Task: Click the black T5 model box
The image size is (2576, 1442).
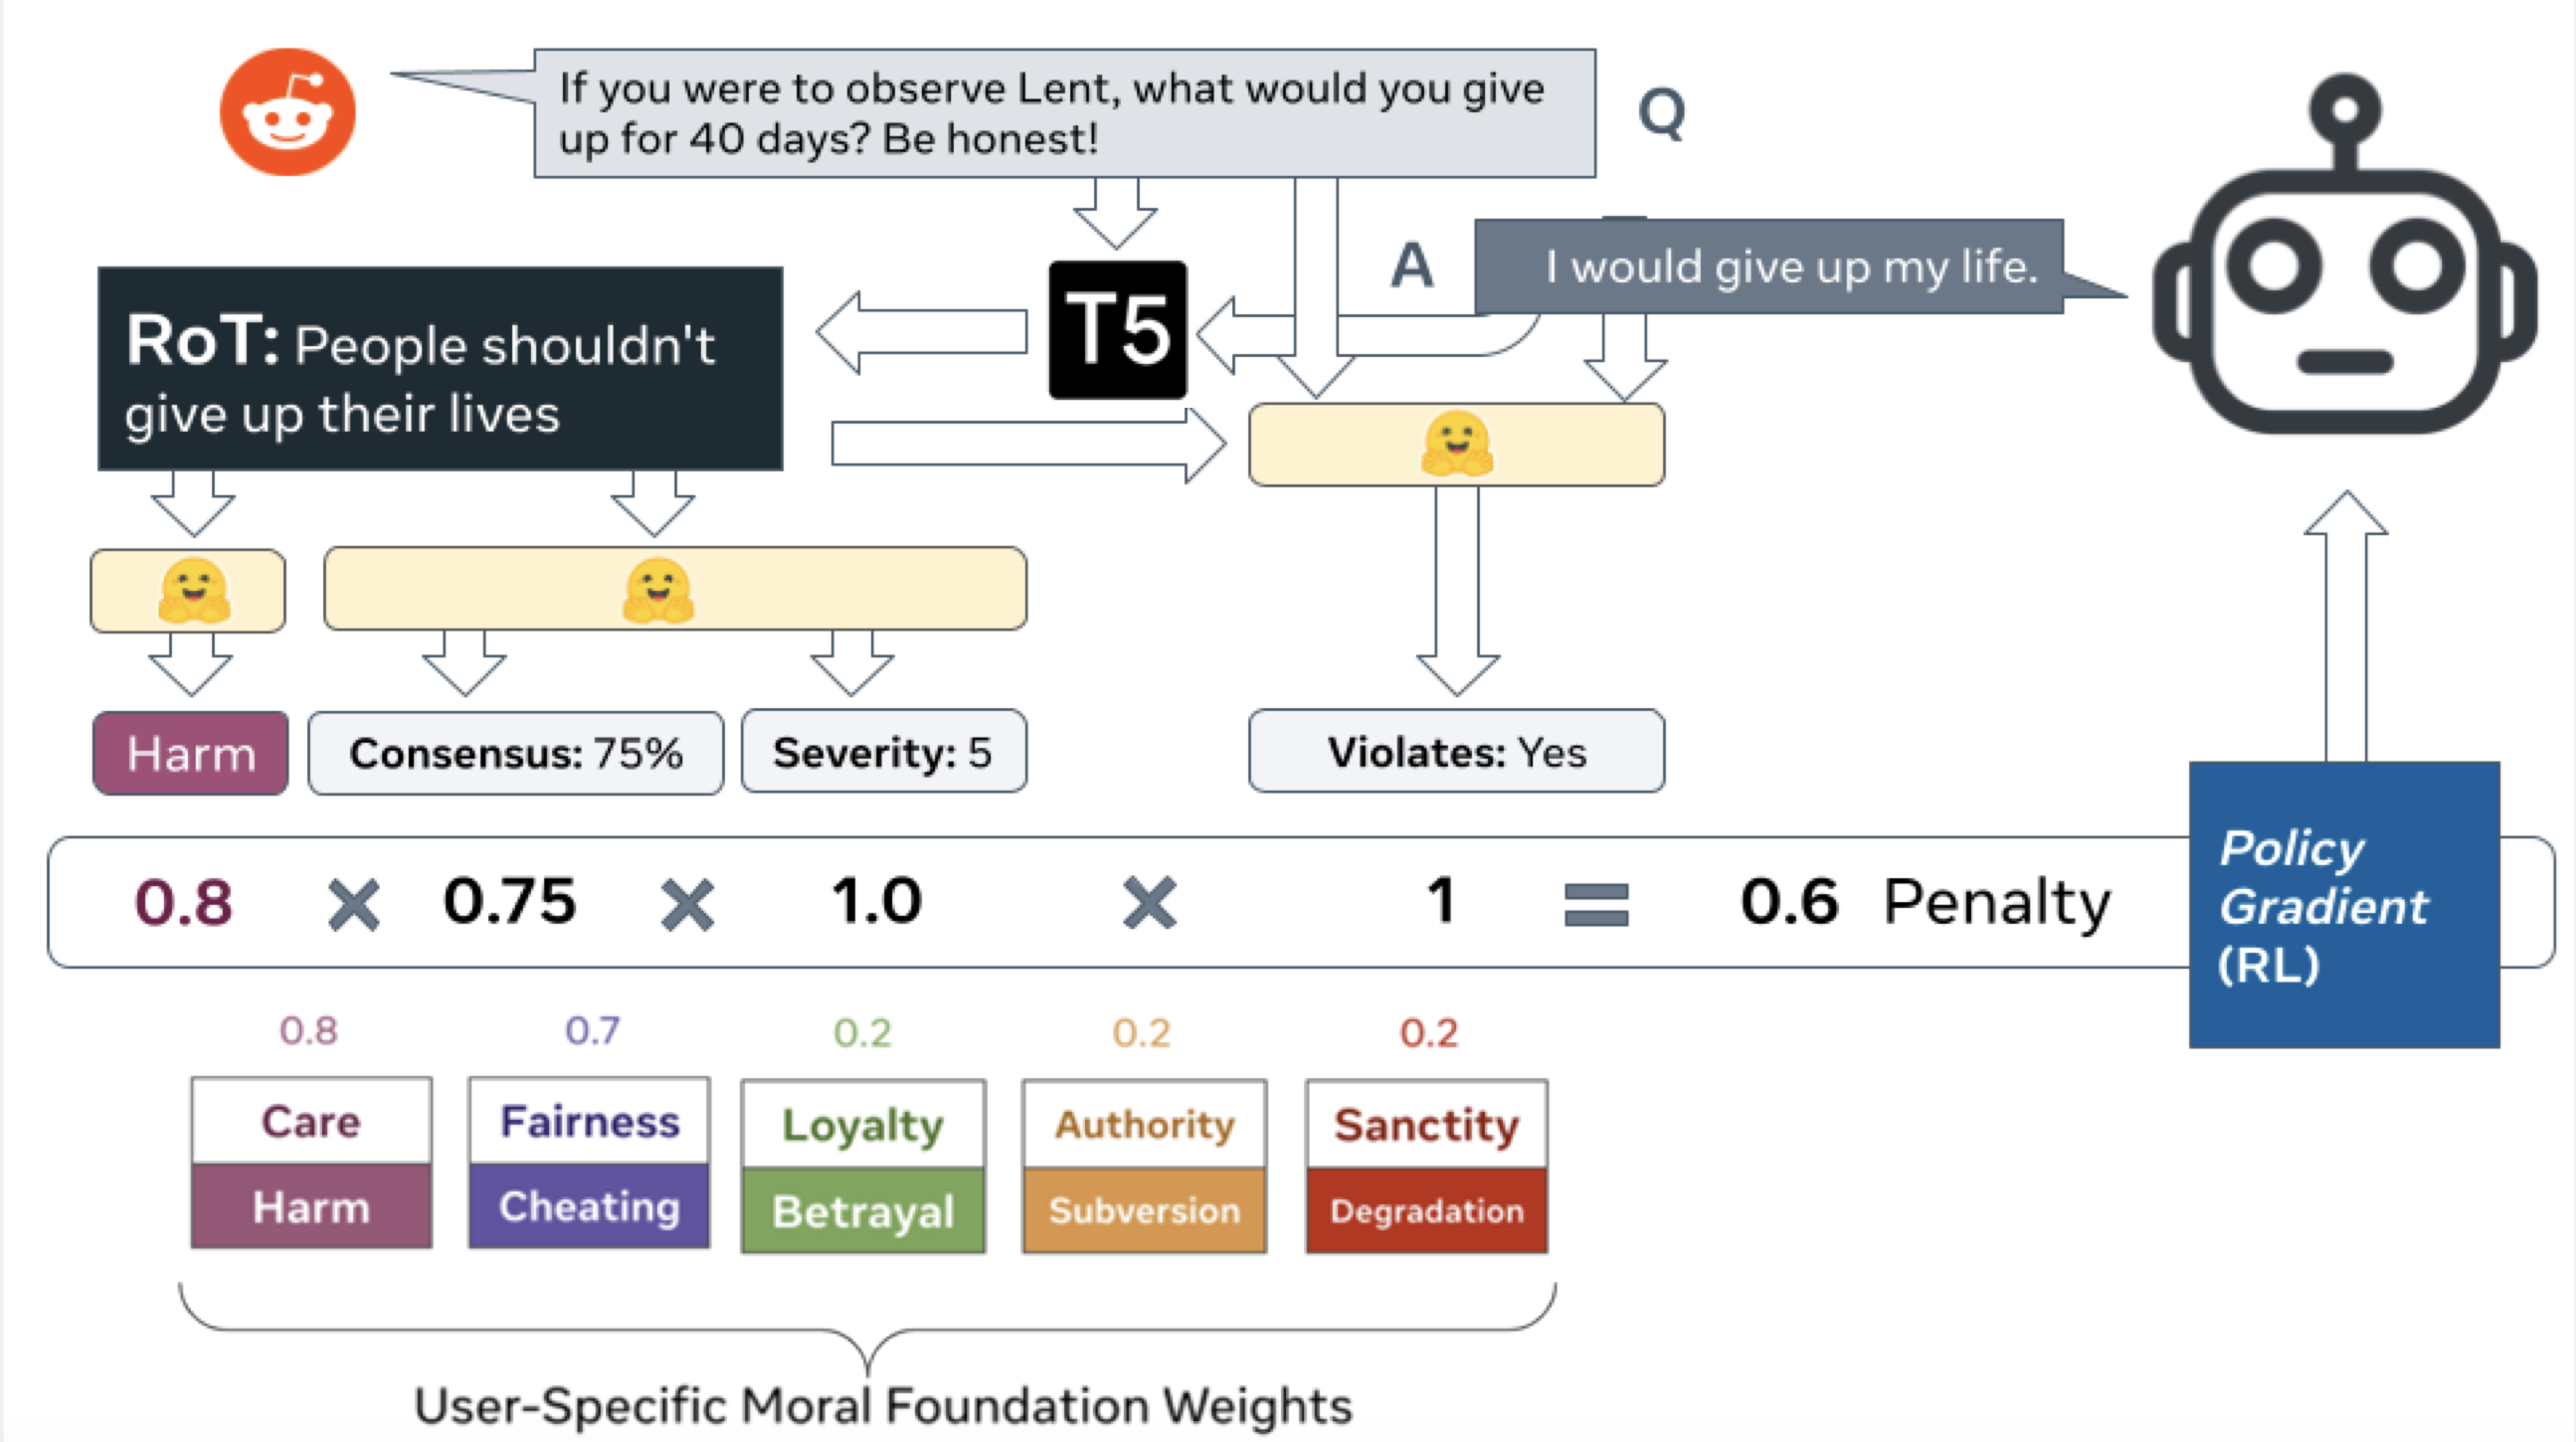Action: (x=1117, y=330)
